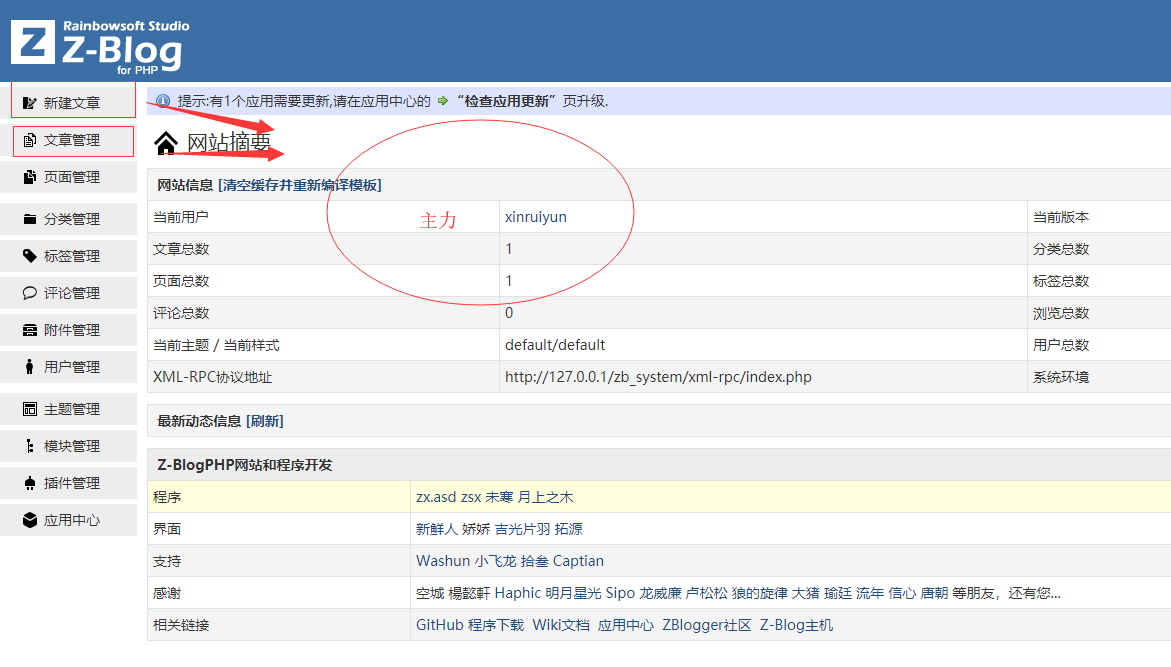
Task: Open Captian support link
Action: 578,561
